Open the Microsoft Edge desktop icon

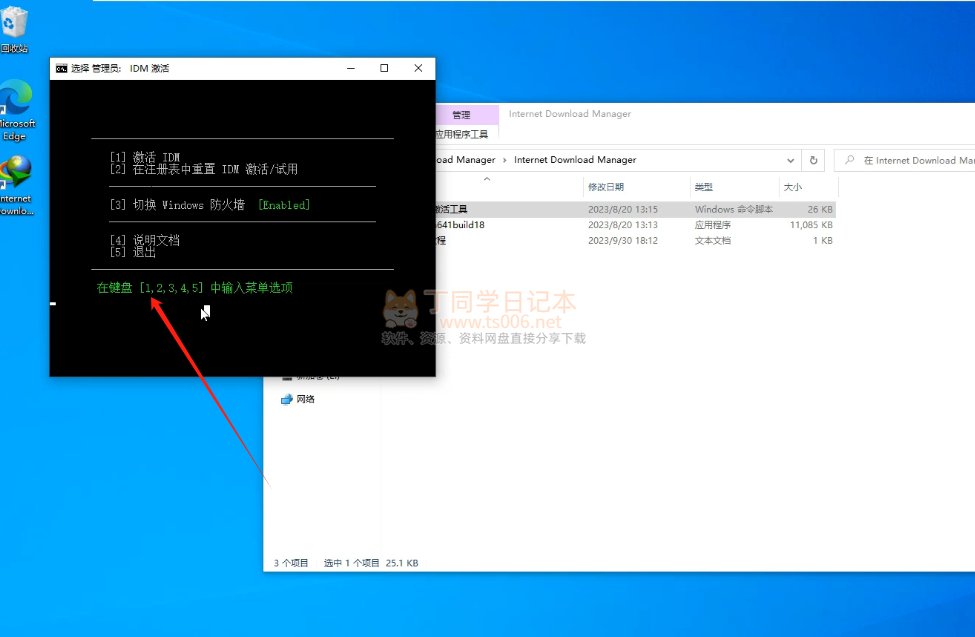coord(16,111)
